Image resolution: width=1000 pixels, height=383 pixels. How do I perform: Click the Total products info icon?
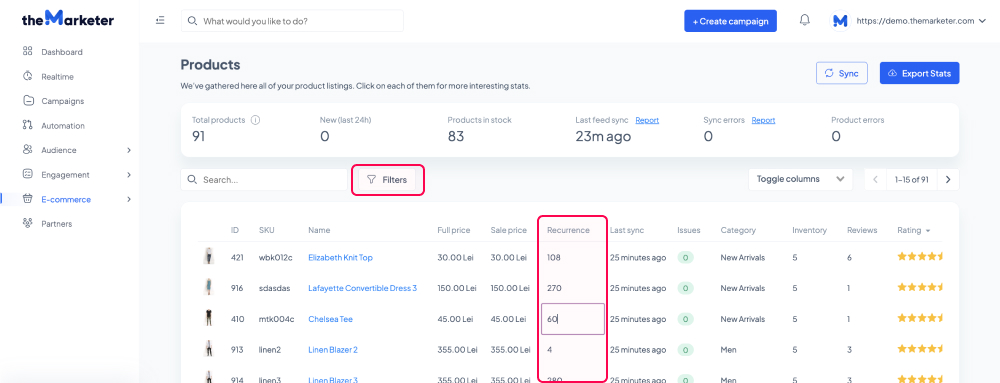pyautogui.click(x=255, y=120)
